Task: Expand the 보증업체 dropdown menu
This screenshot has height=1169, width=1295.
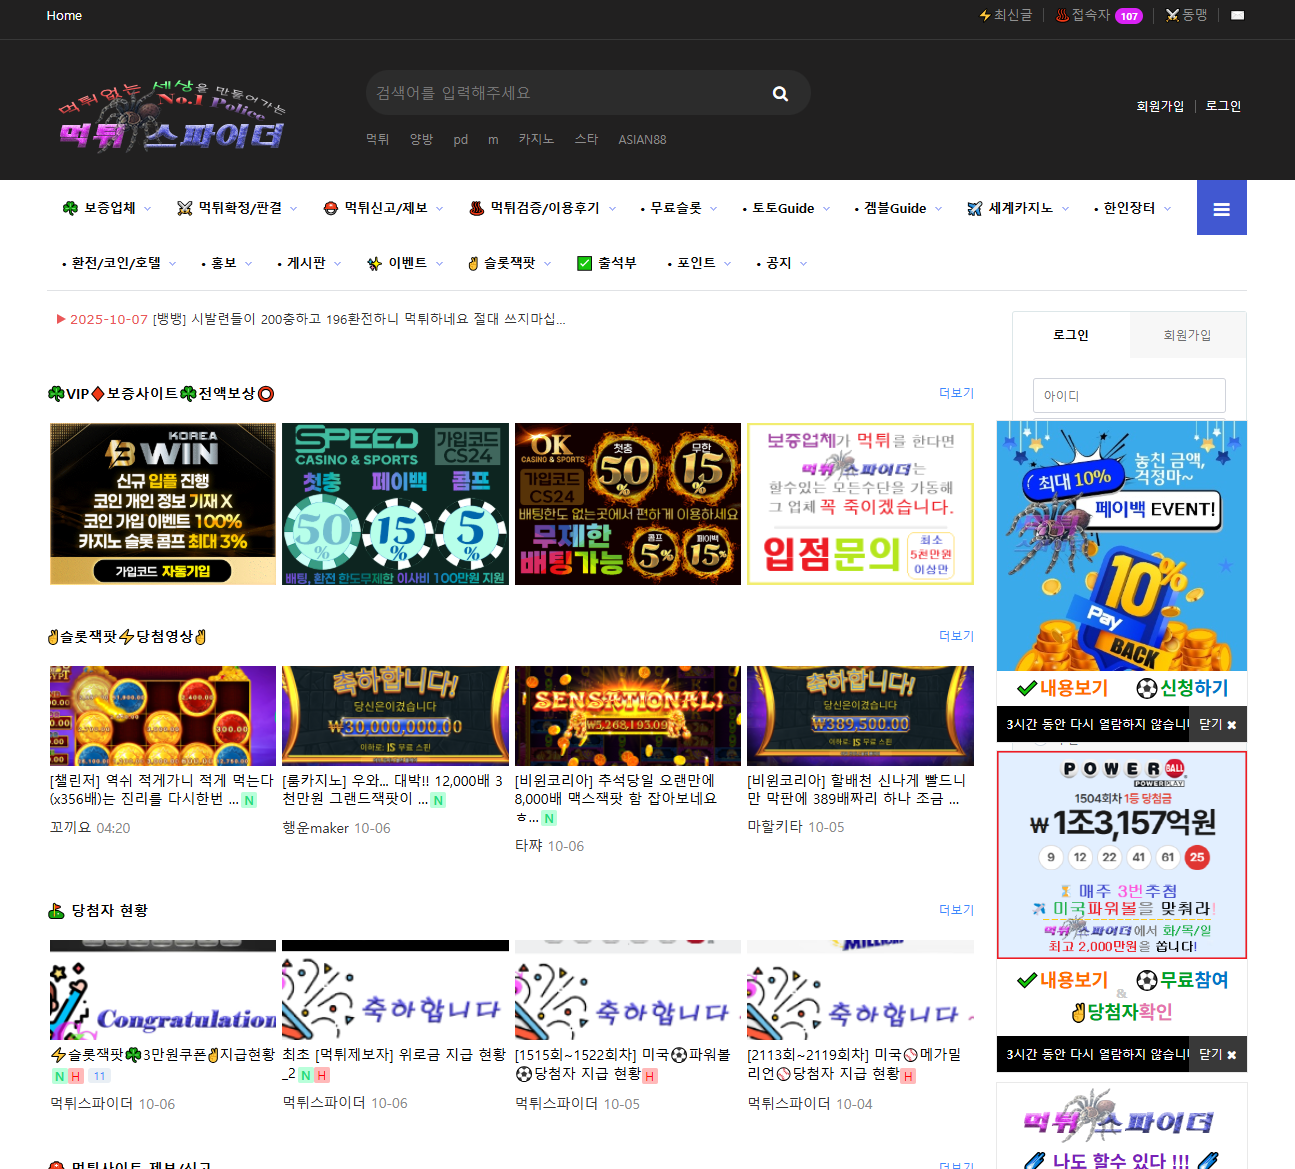Action: coord(108,208)
